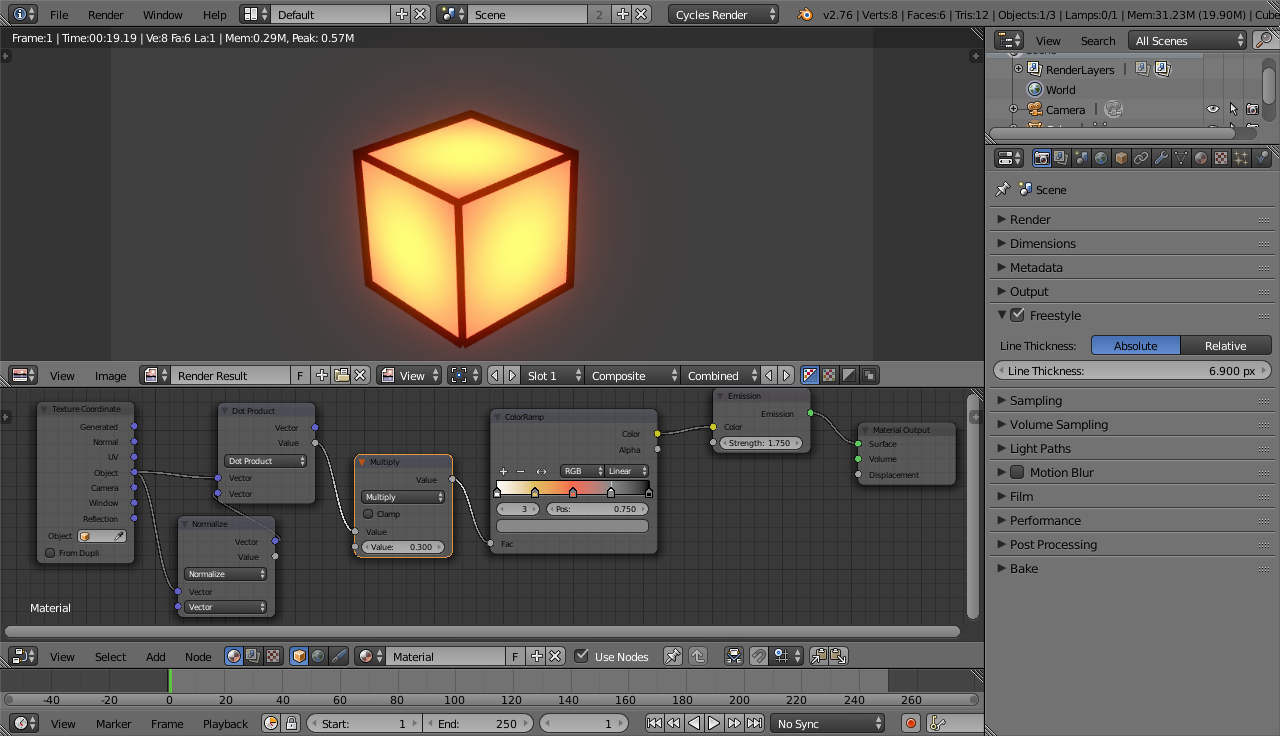Open the Render Layers properties tab
1280x736 pixels.
click(x=1061, y=158)
